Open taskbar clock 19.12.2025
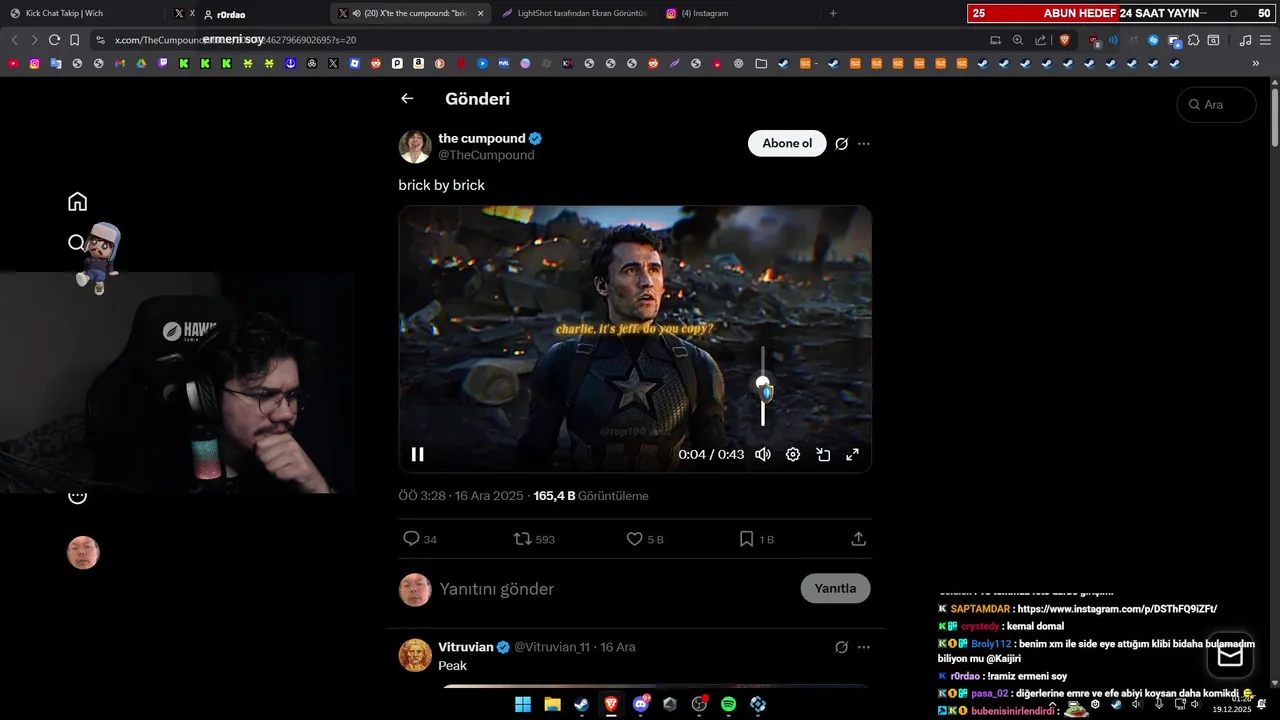This screenshot has height=720, width=1280. coord(1232,704)
